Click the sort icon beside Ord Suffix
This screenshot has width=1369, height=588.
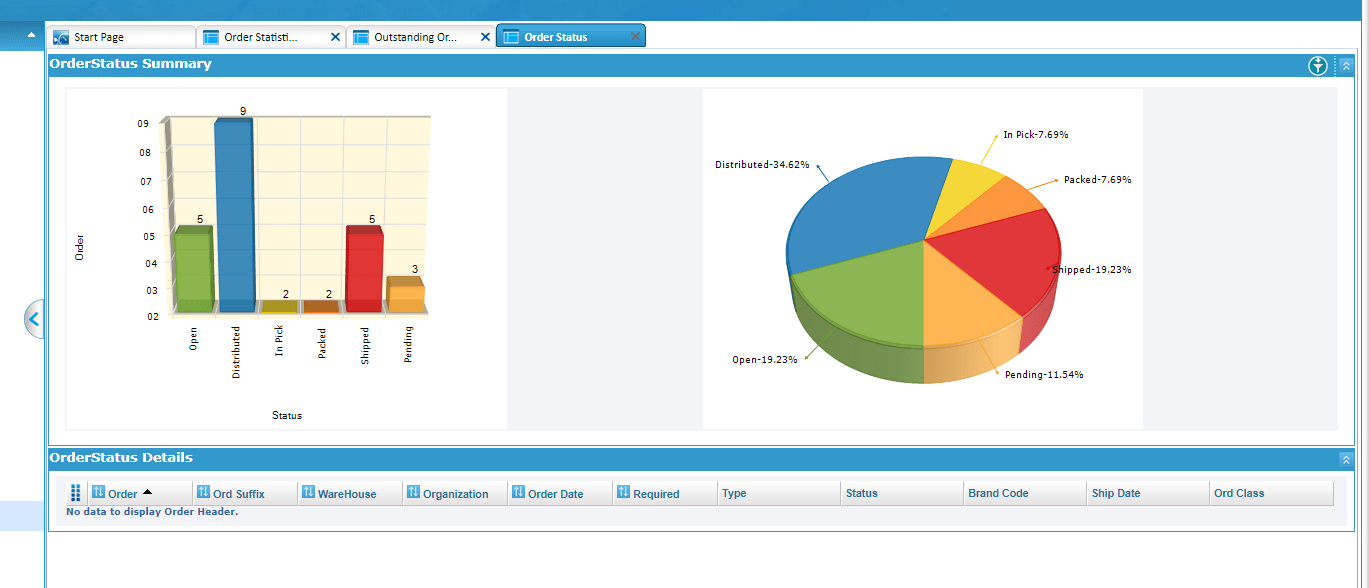(x=204, y=493)
